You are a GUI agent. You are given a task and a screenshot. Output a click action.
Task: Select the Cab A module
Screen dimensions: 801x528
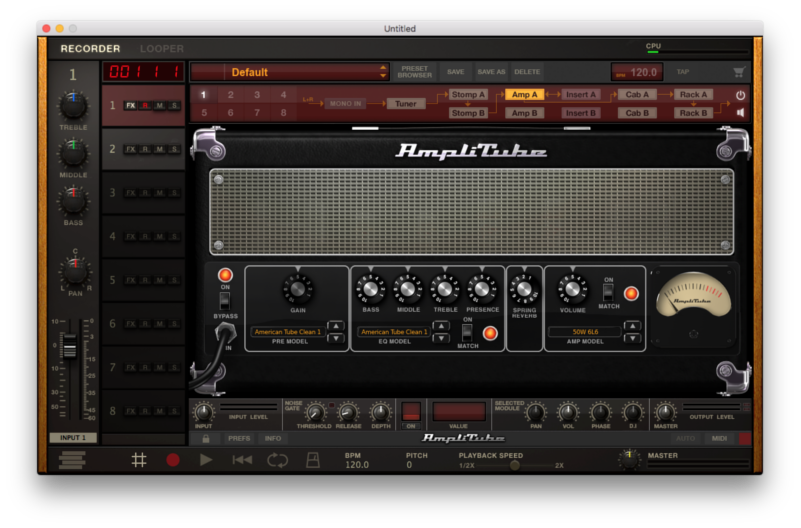coord(637,94)
